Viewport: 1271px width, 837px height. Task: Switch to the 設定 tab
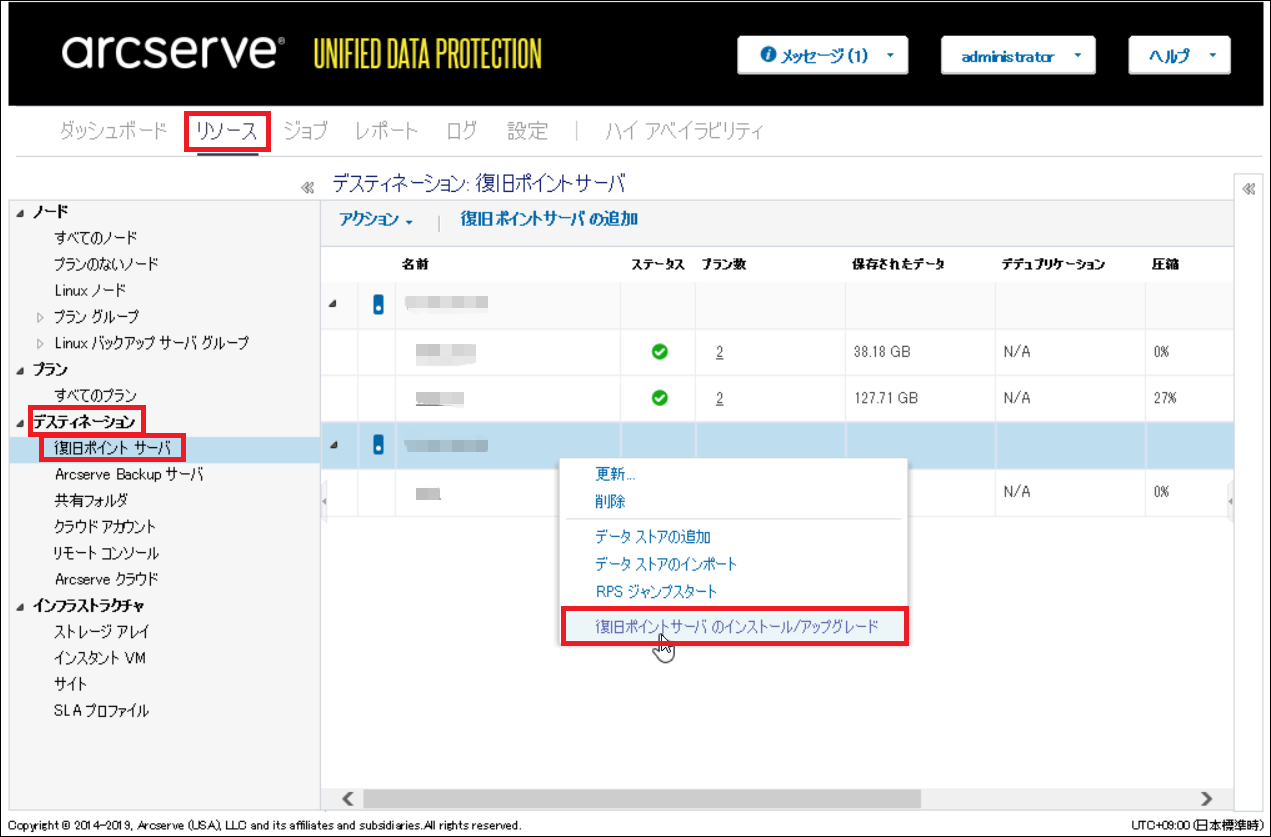[x=527, y=131]
